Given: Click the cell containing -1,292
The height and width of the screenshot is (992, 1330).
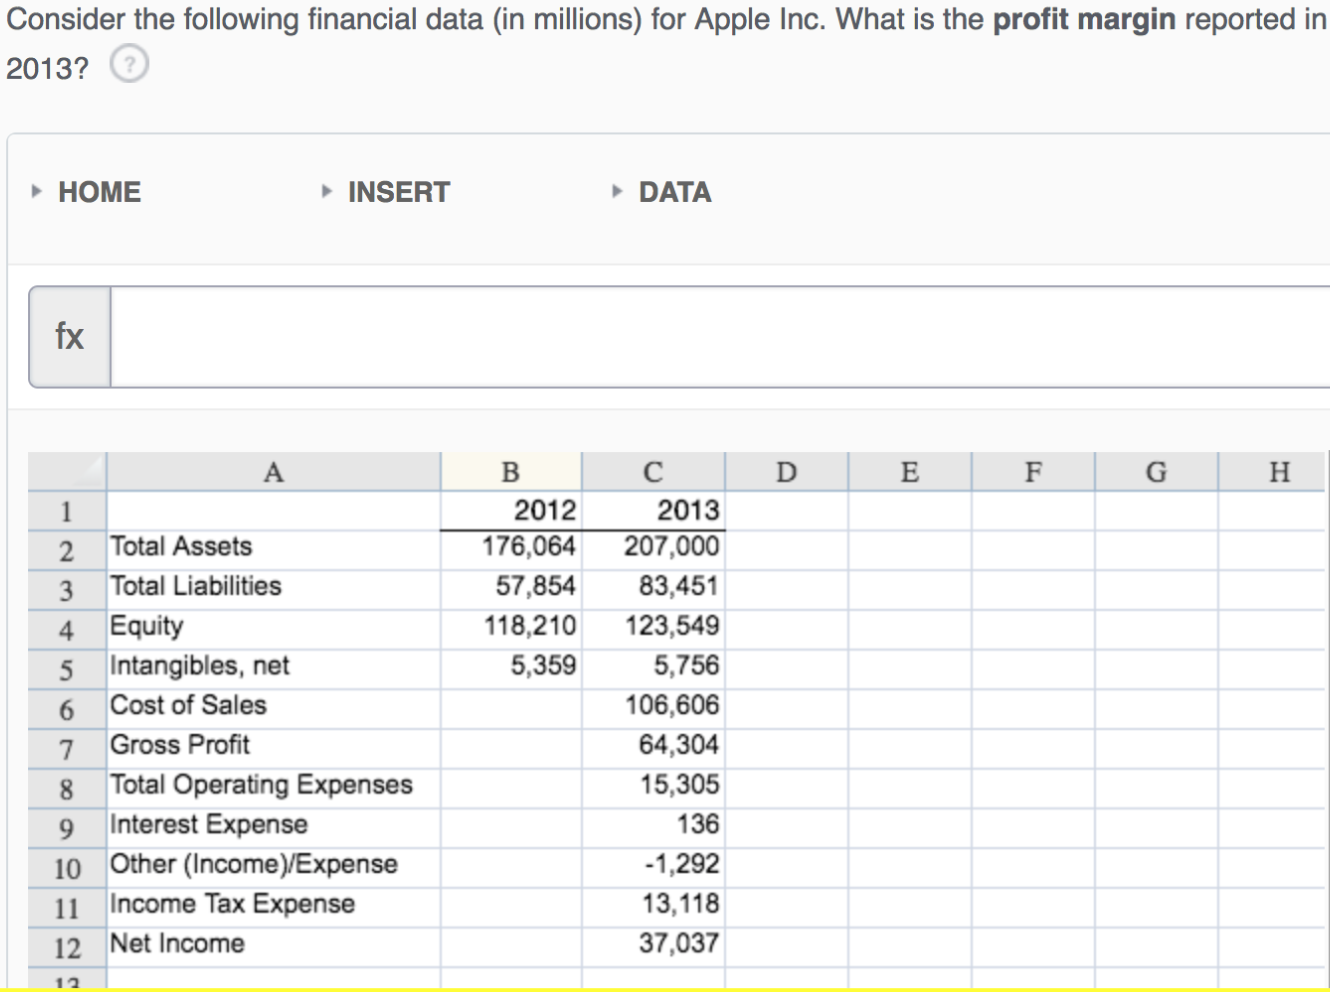Looking at the screenshot, I should click(653, 868).
